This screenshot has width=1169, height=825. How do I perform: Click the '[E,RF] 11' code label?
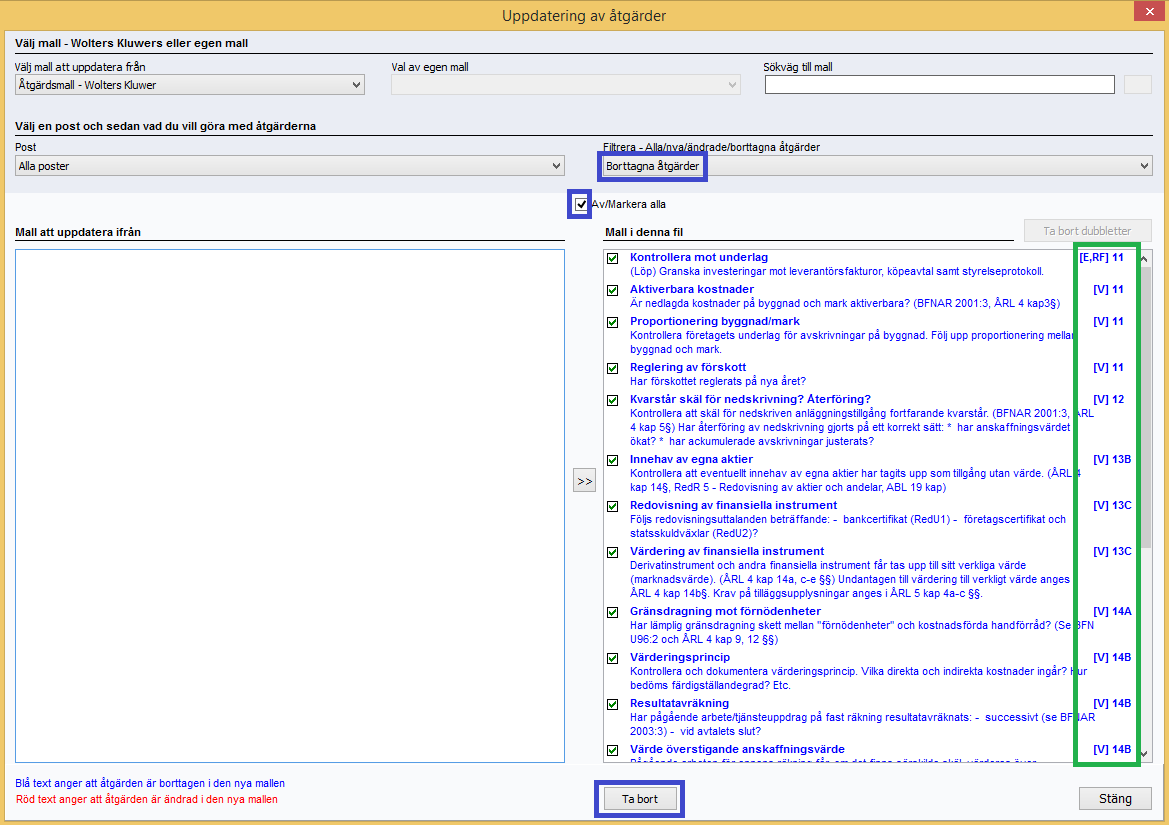(x=1101, y=257)
